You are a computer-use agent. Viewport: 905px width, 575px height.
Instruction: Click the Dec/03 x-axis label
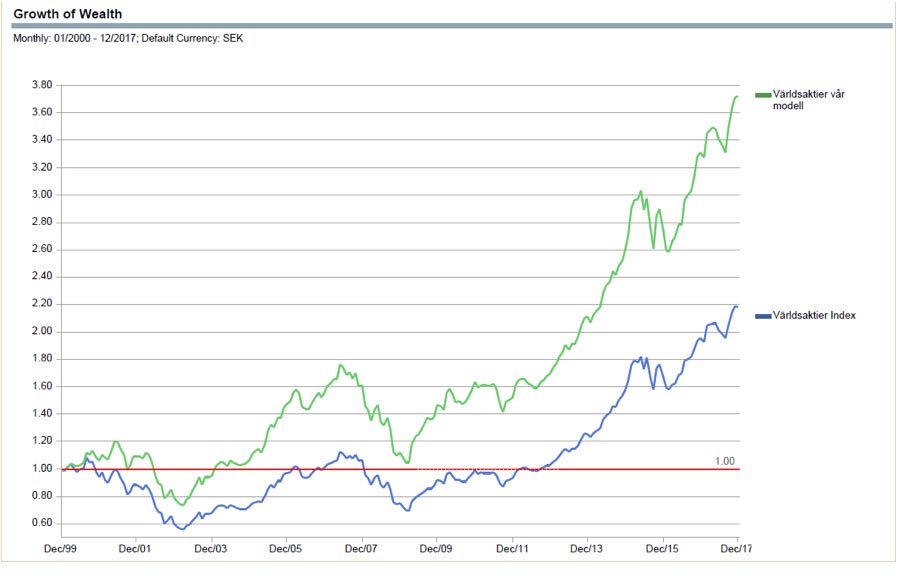click(x=211, y=548)
